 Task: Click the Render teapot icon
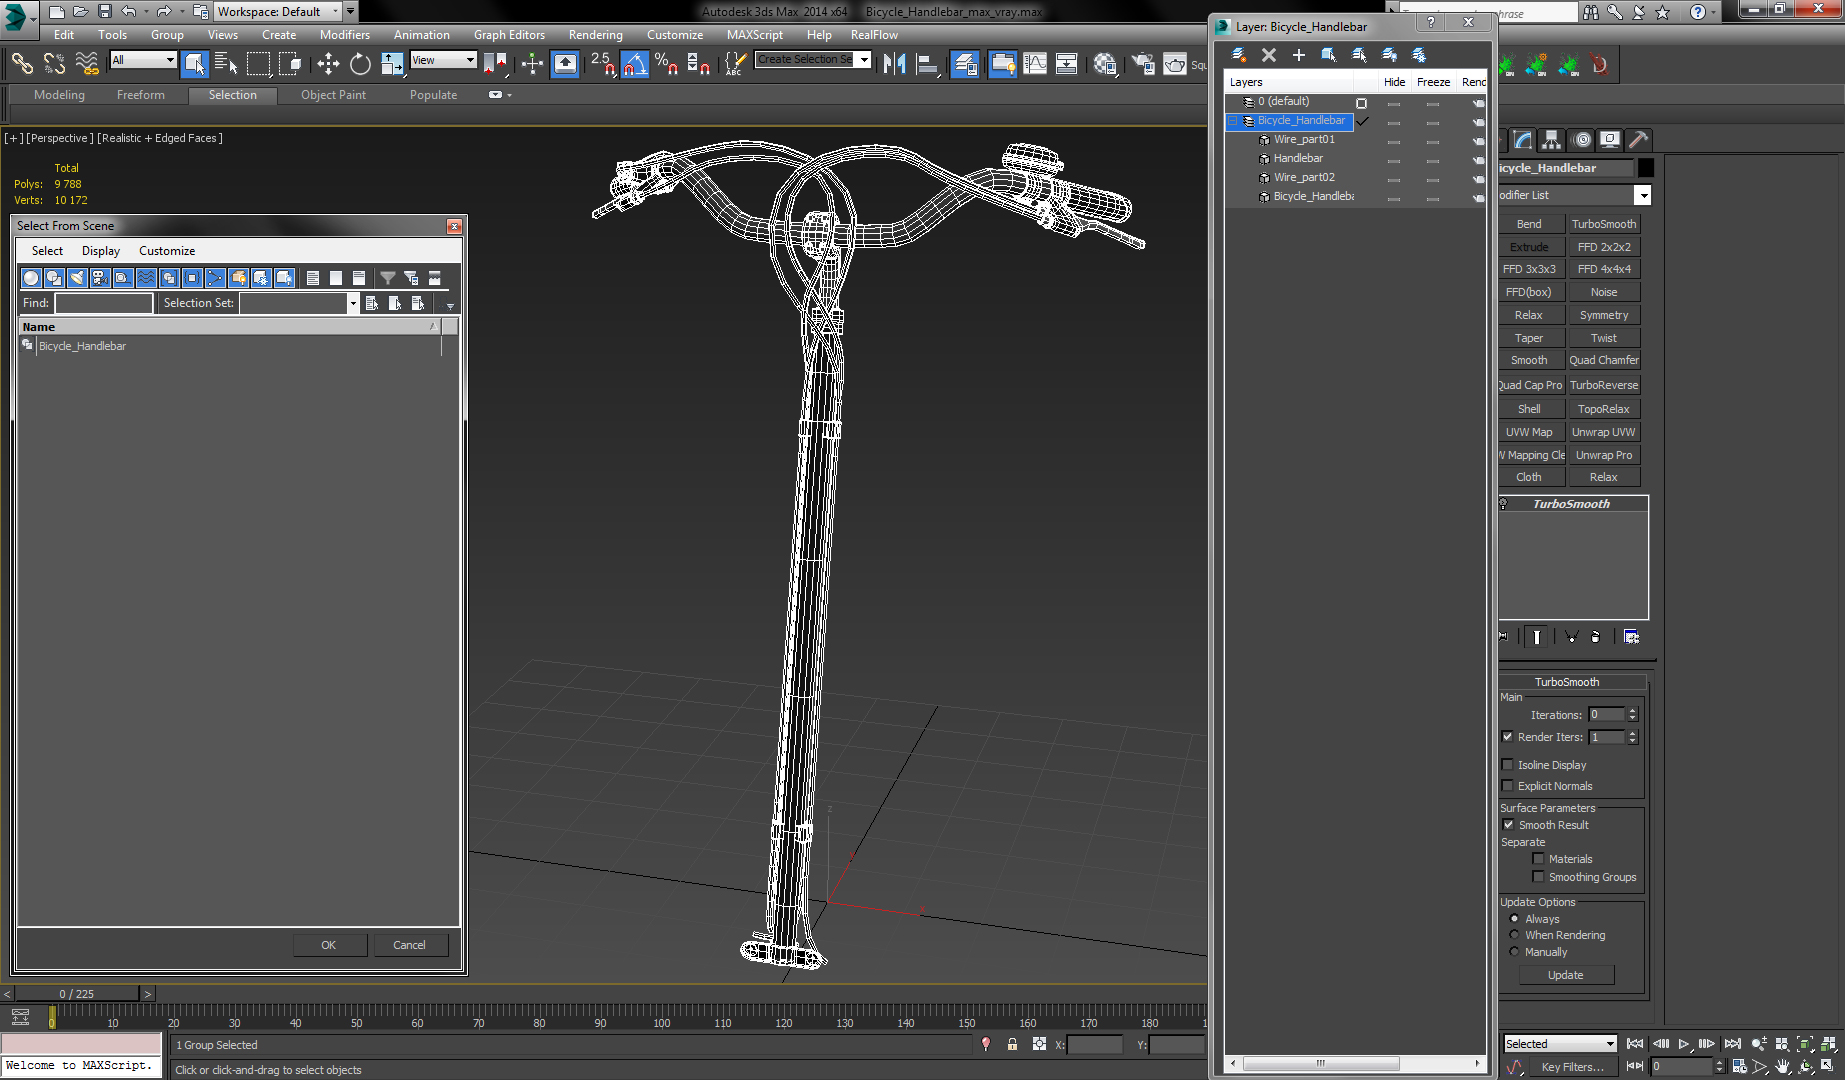point(1174,64)
